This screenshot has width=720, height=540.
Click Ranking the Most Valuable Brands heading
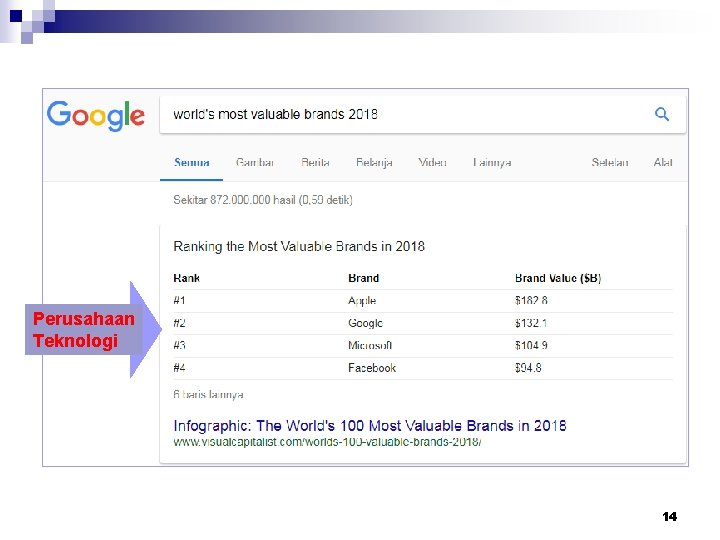[299, 247]
